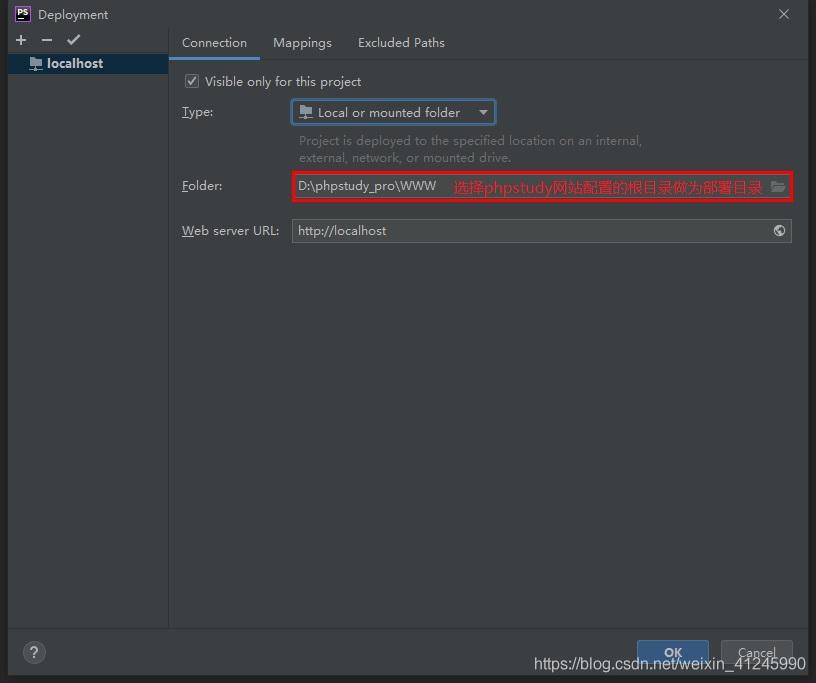
Task: Open the Type dropdown list
Action: pyautogui.click(x=392, y=113)
